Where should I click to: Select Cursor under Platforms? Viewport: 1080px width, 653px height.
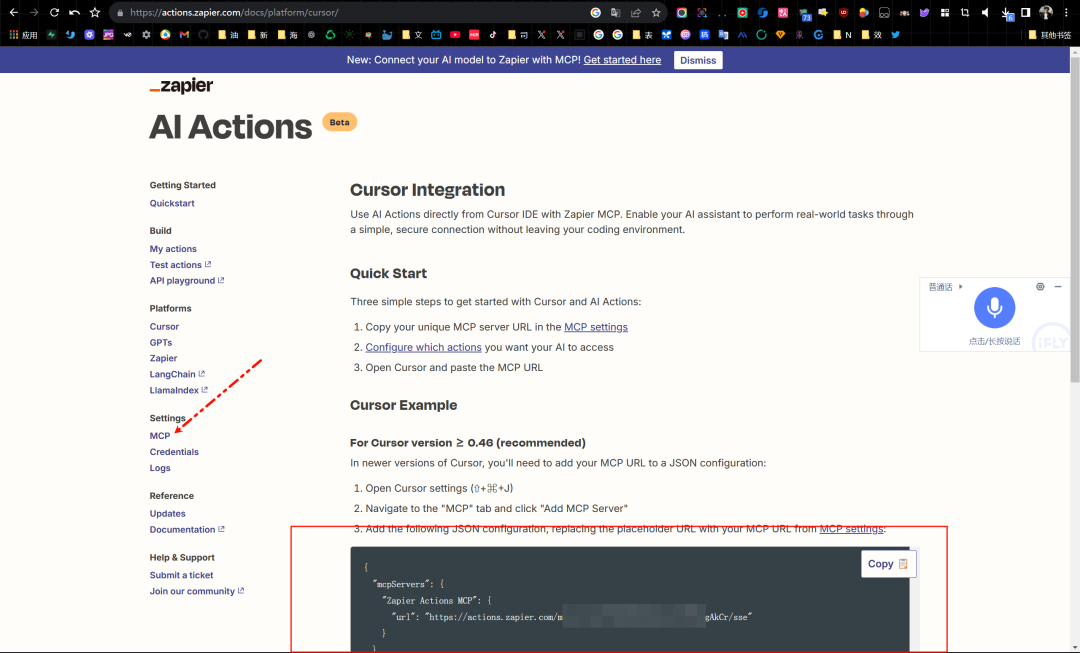(164, 326)
